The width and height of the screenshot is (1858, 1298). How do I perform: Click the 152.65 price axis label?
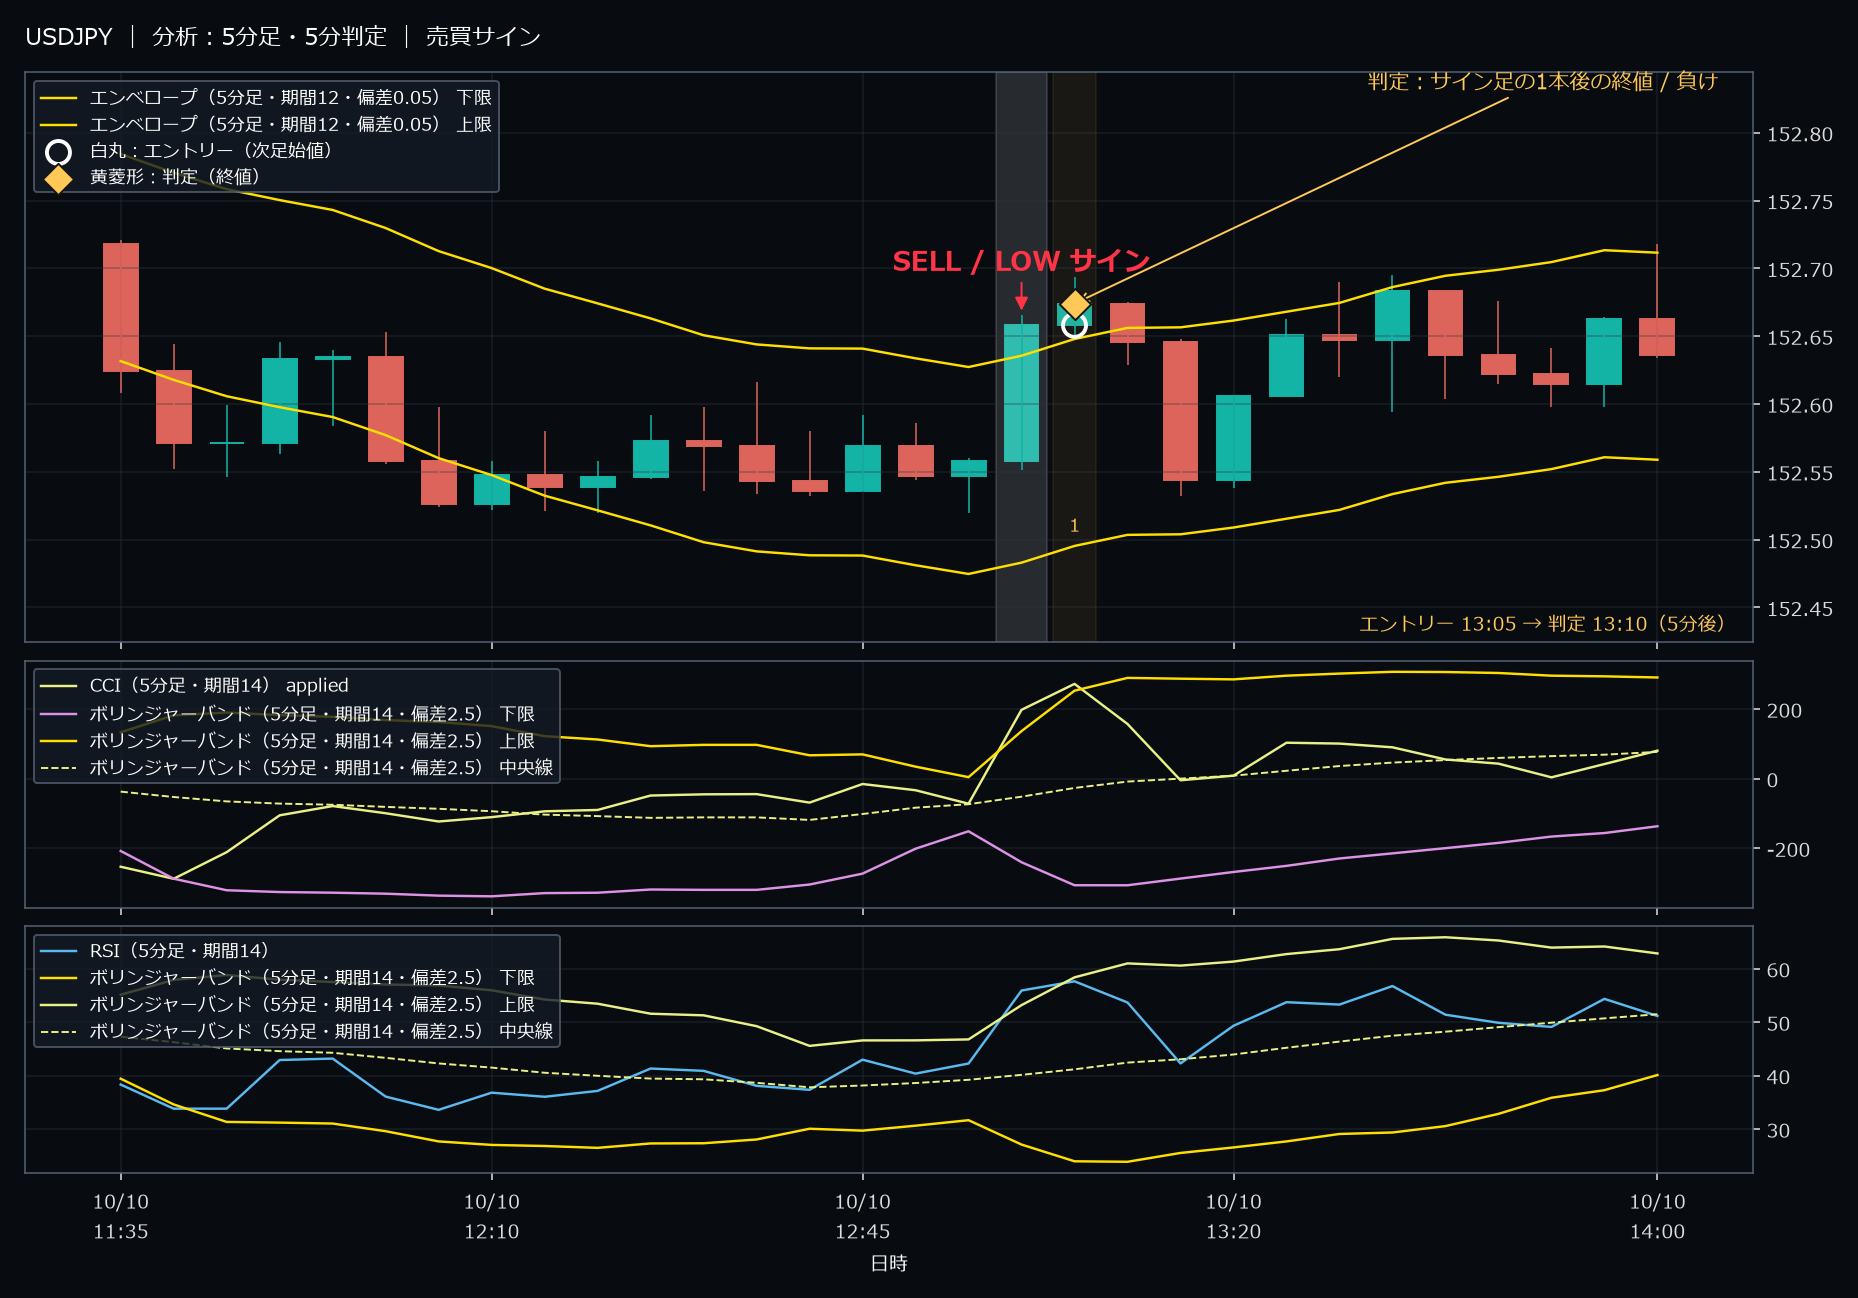1800,338
